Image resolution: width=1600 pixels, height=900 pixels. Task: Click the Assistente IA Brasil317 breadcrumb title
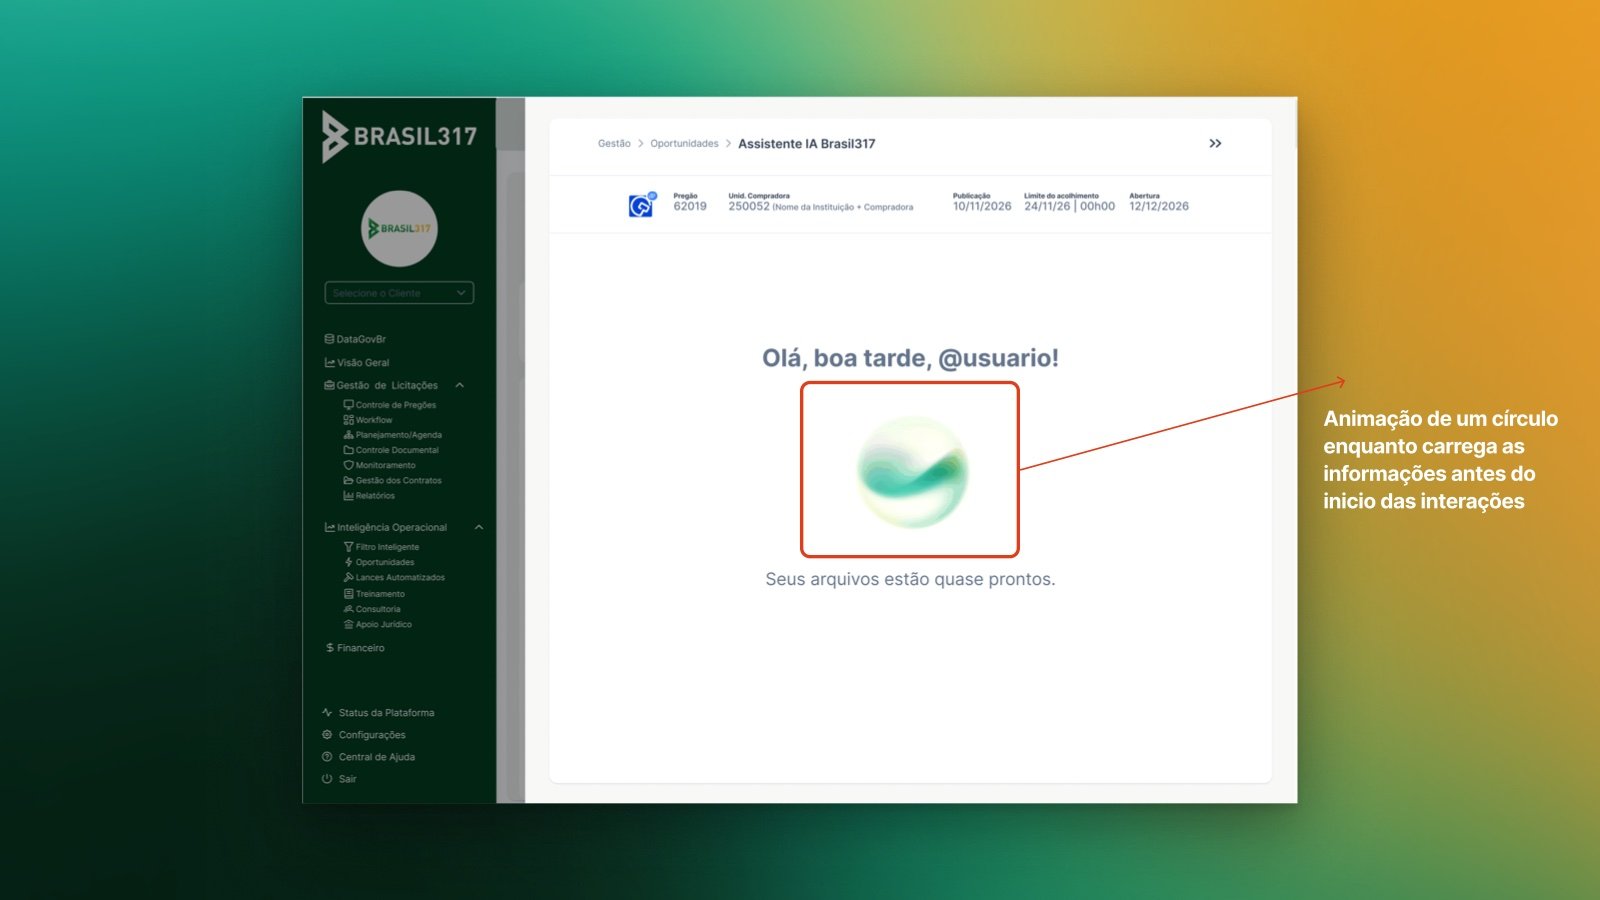click(807, 144)
